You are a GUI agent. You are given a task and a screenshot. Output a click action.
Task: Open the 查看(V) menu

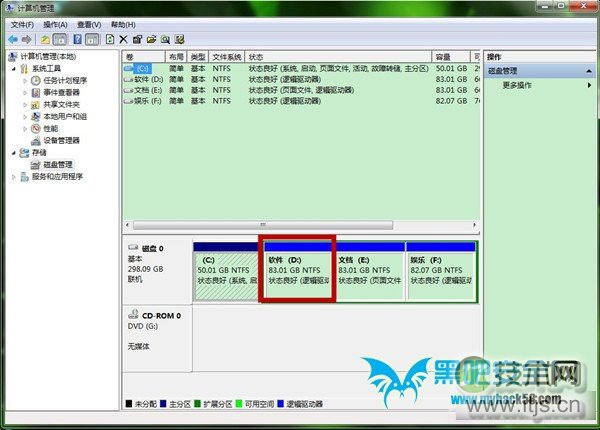pyautogui.click(x=89, y=25)
